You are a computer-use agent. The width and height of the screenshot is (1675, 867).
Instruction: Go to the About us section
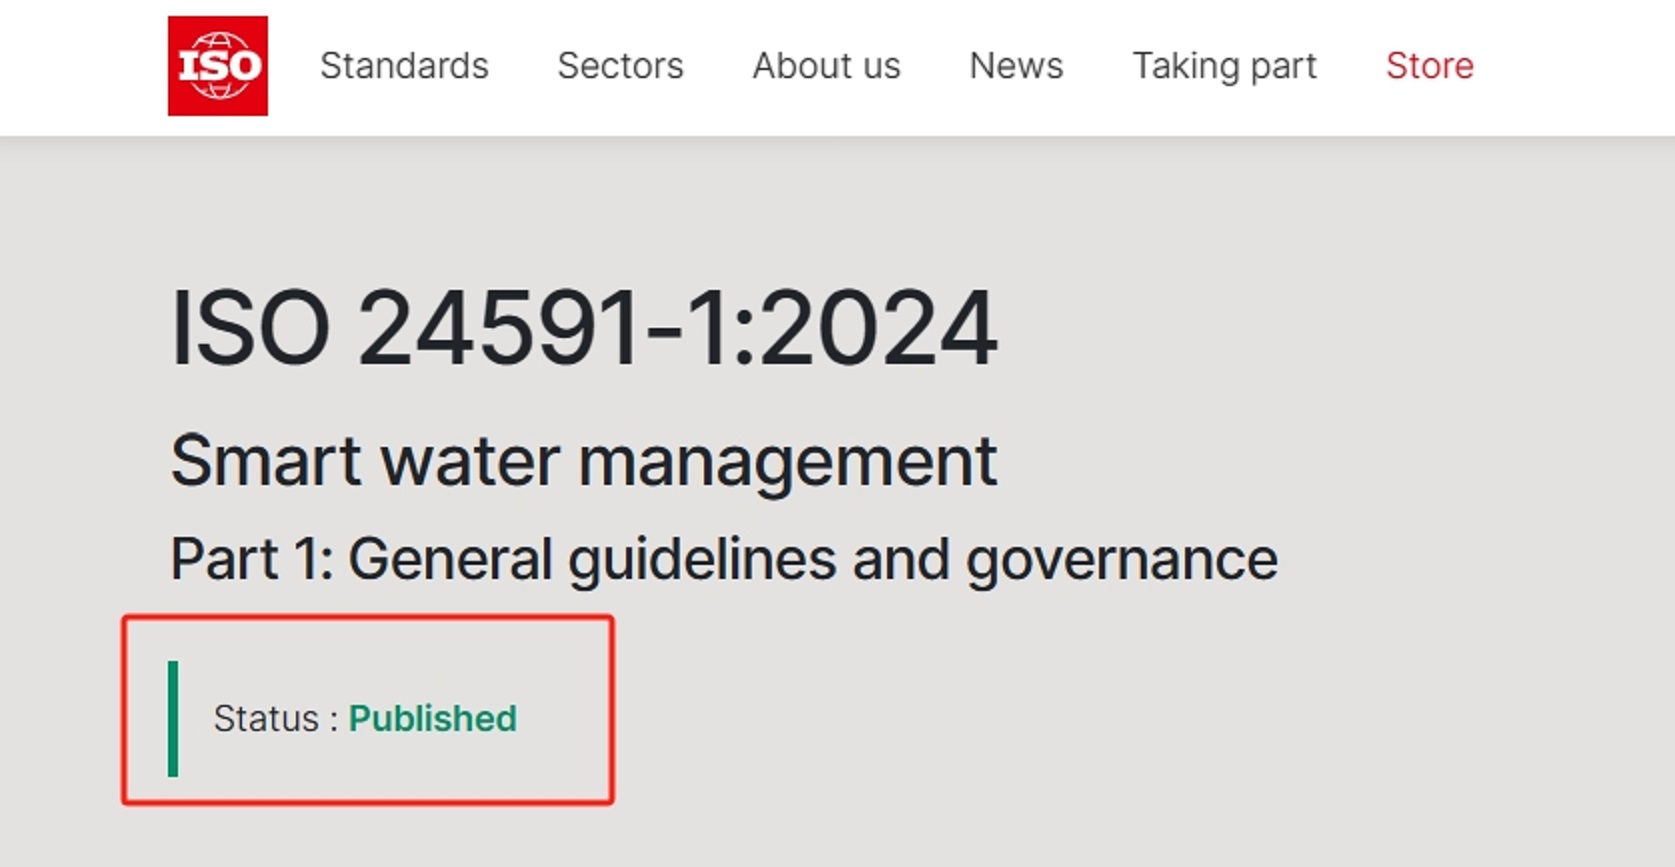(826, 66)
